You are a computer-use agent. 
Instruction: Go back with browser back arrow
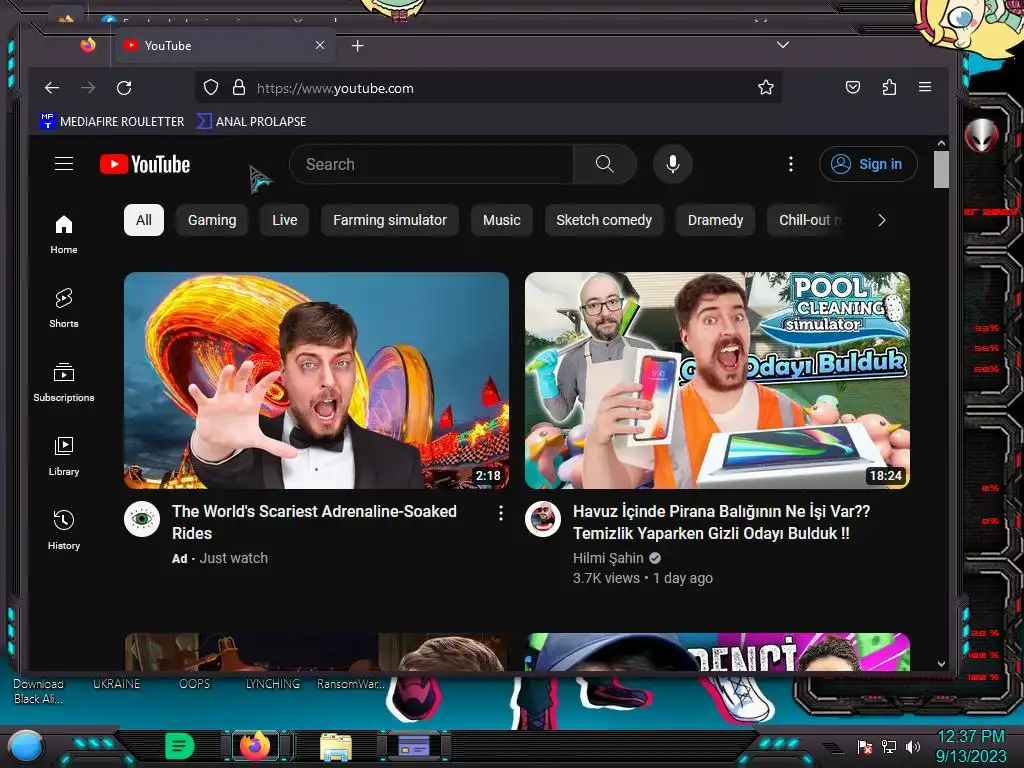tap(52, 88)
